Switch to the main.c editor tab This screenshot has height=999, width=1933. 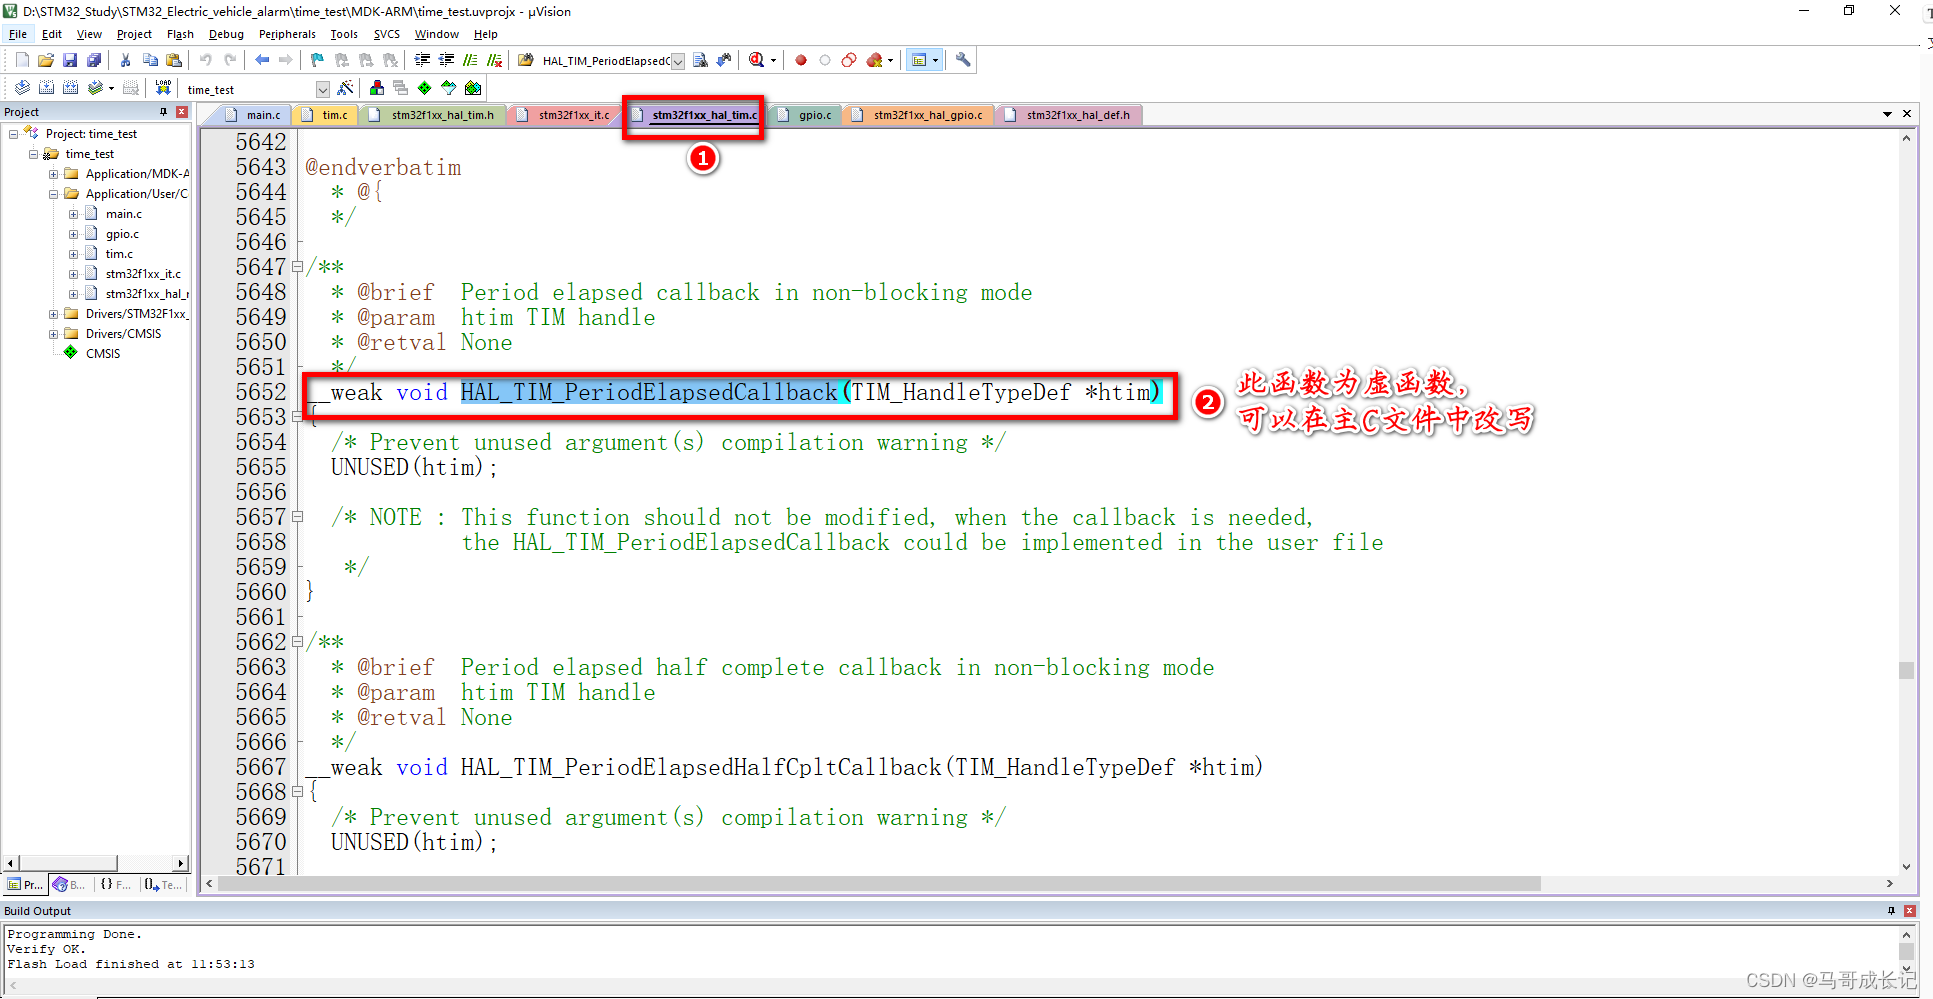(x=254, y=115)
